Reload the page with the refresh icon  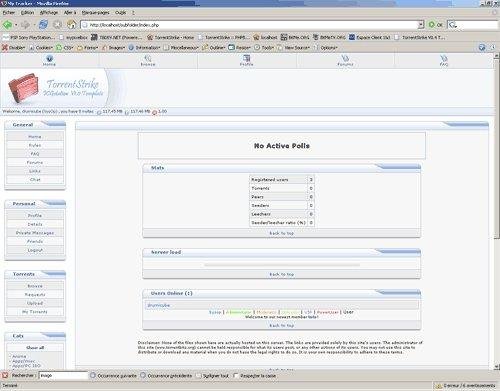(43, 24)
